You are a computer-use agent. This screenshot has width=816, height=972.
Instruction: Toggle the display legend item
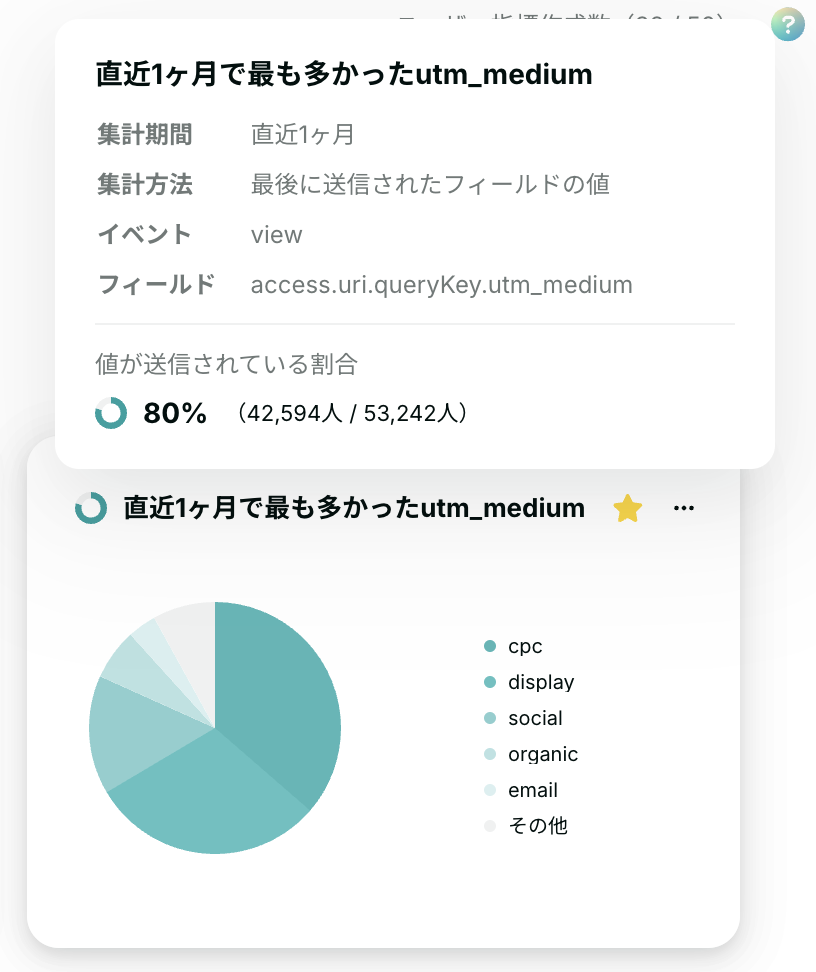pos(529,682)
